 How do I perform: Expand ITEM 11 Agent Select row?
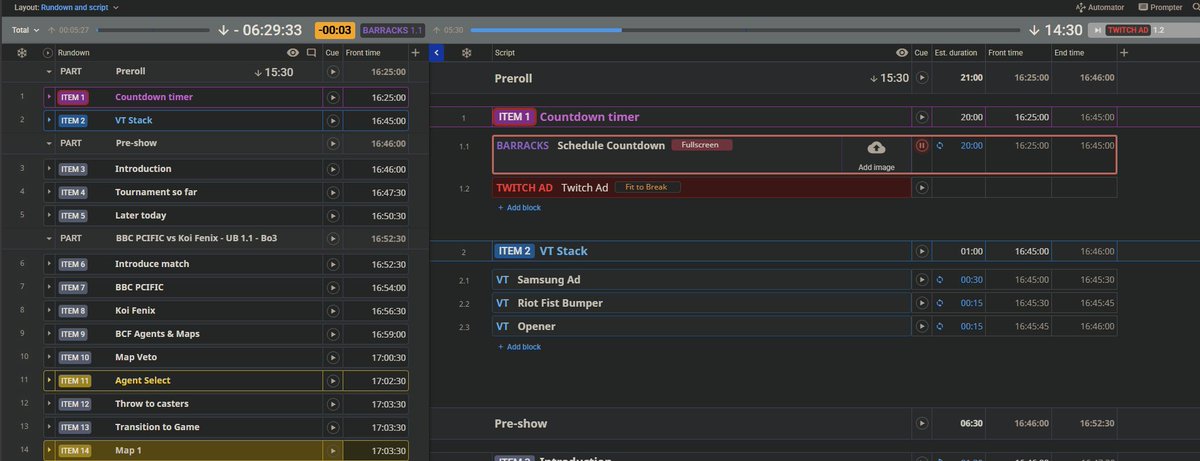tap(49, 380)
